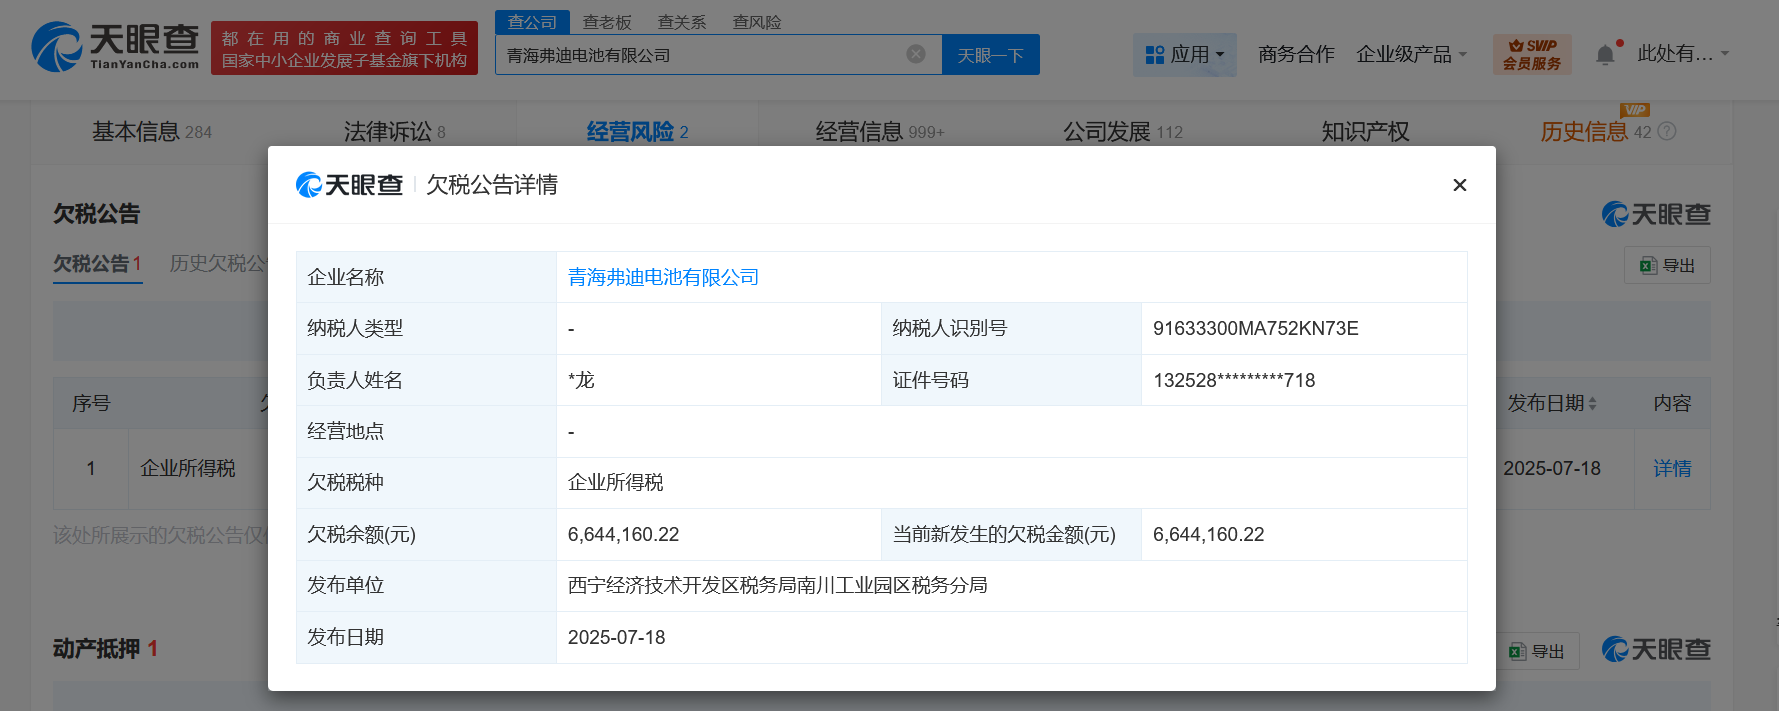The height and width of the screenshot is (711, 1779).
Task: Switch to the 知识产权 tab
Action: pos(1365,132)
